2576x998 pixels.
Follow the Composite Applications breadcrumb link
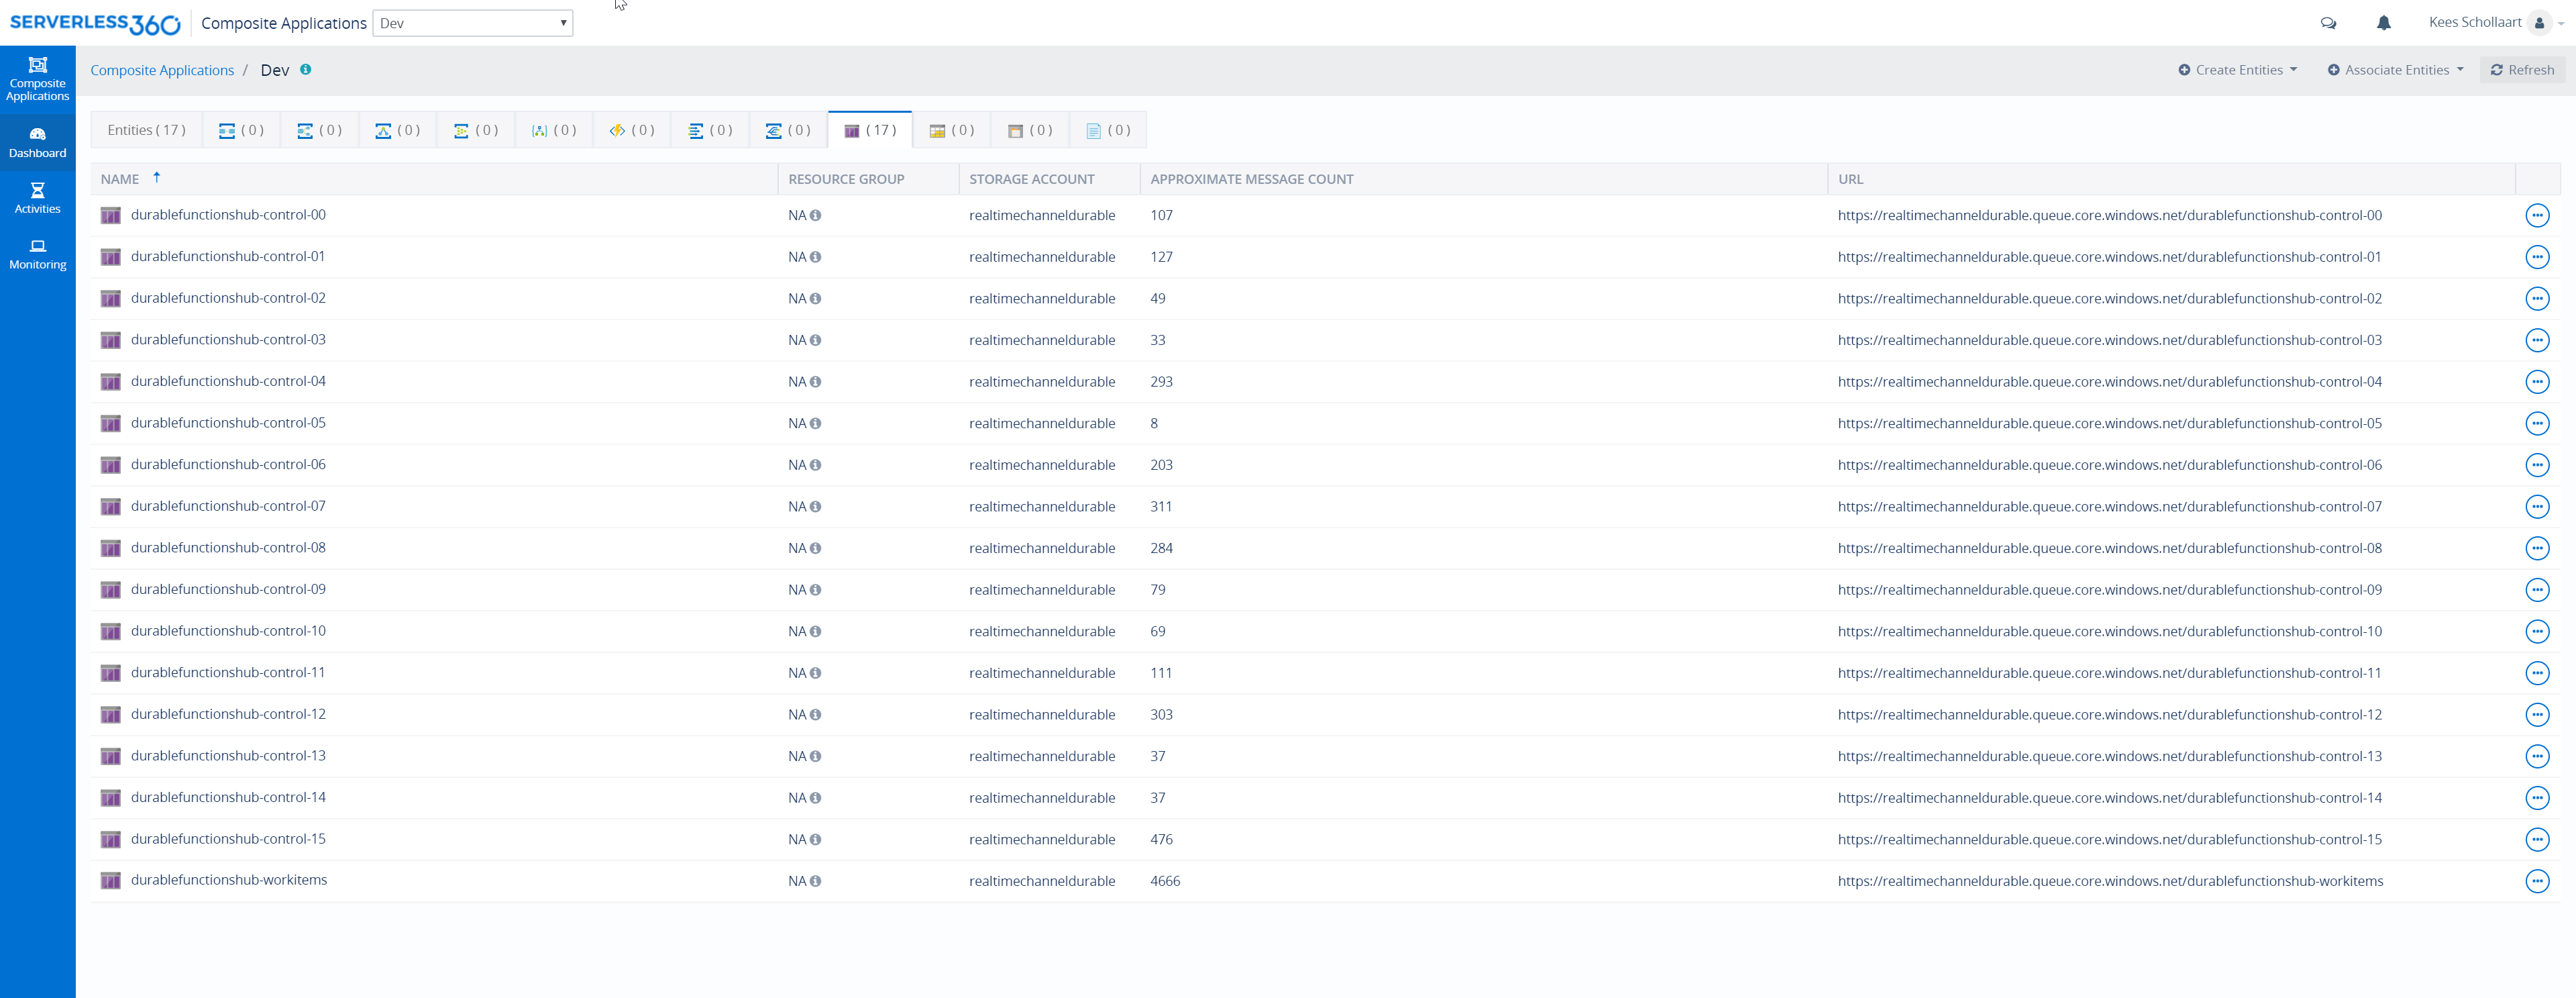(162, 69)
